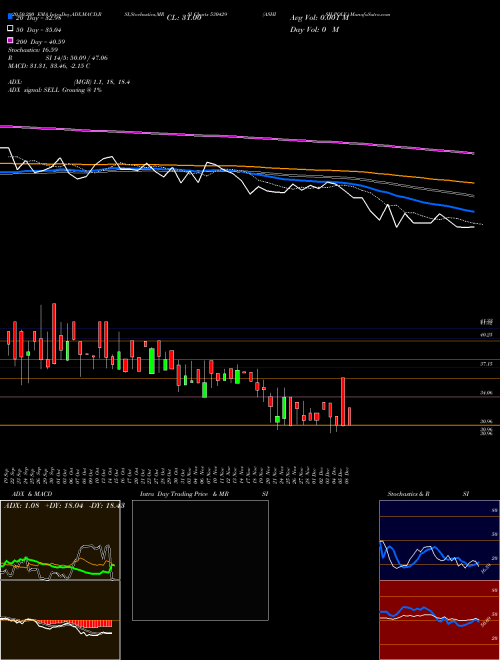Click the '(MGR) 1.1, 18, 18.4' ADX values
500x660 pixels.
click(x=101, y=82)
